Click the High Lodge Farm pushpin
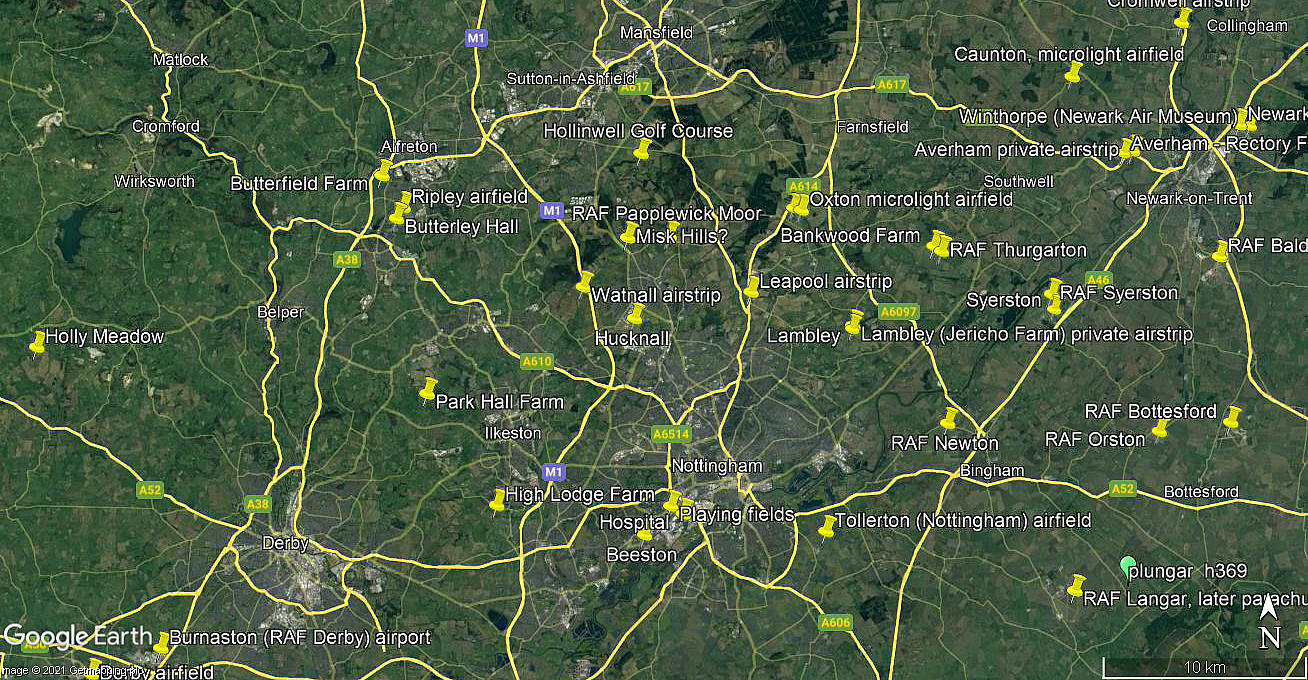The width and height of the screenshot is (1308, 680). [x=498, y=500]
